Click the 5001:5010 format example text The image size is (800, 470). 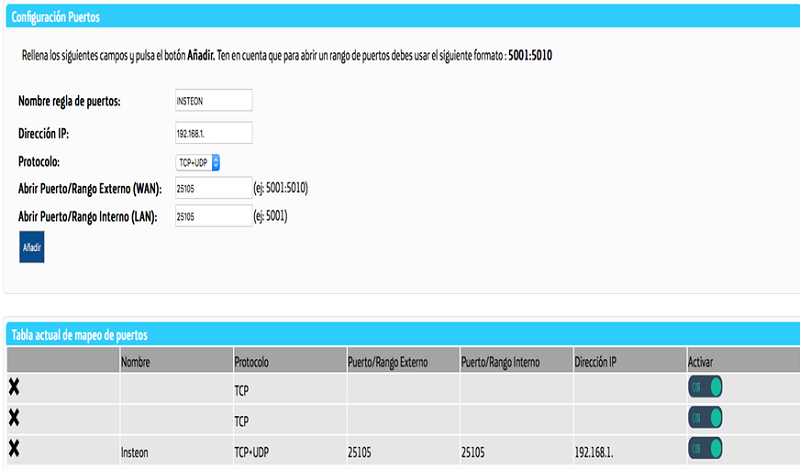click(x=530, y=55)
